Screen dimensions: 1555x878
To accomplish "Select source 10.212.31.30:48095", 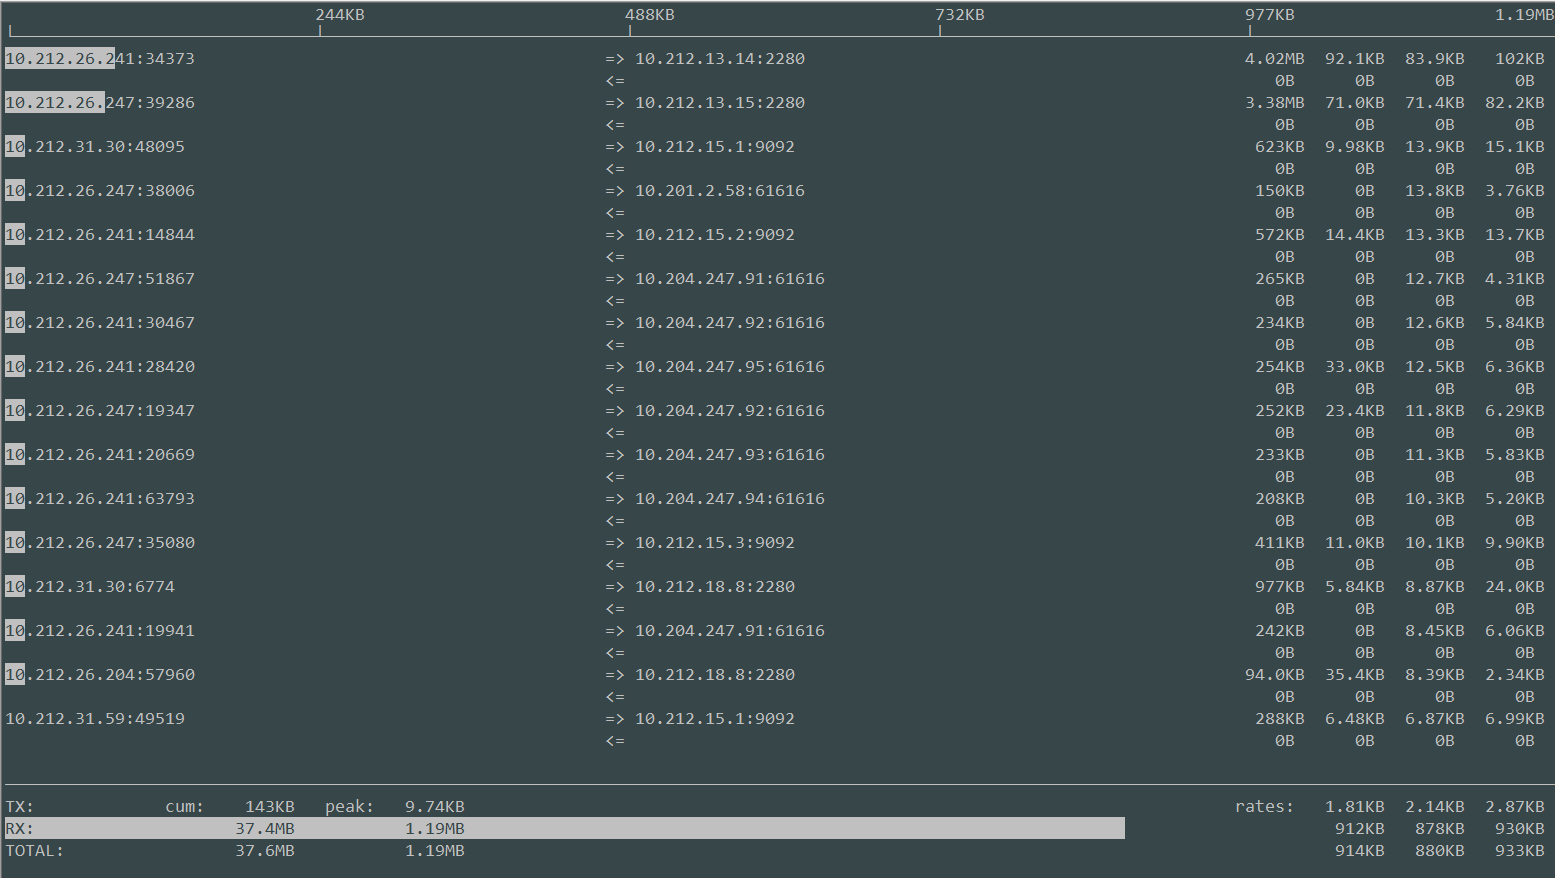I will 95,147.
